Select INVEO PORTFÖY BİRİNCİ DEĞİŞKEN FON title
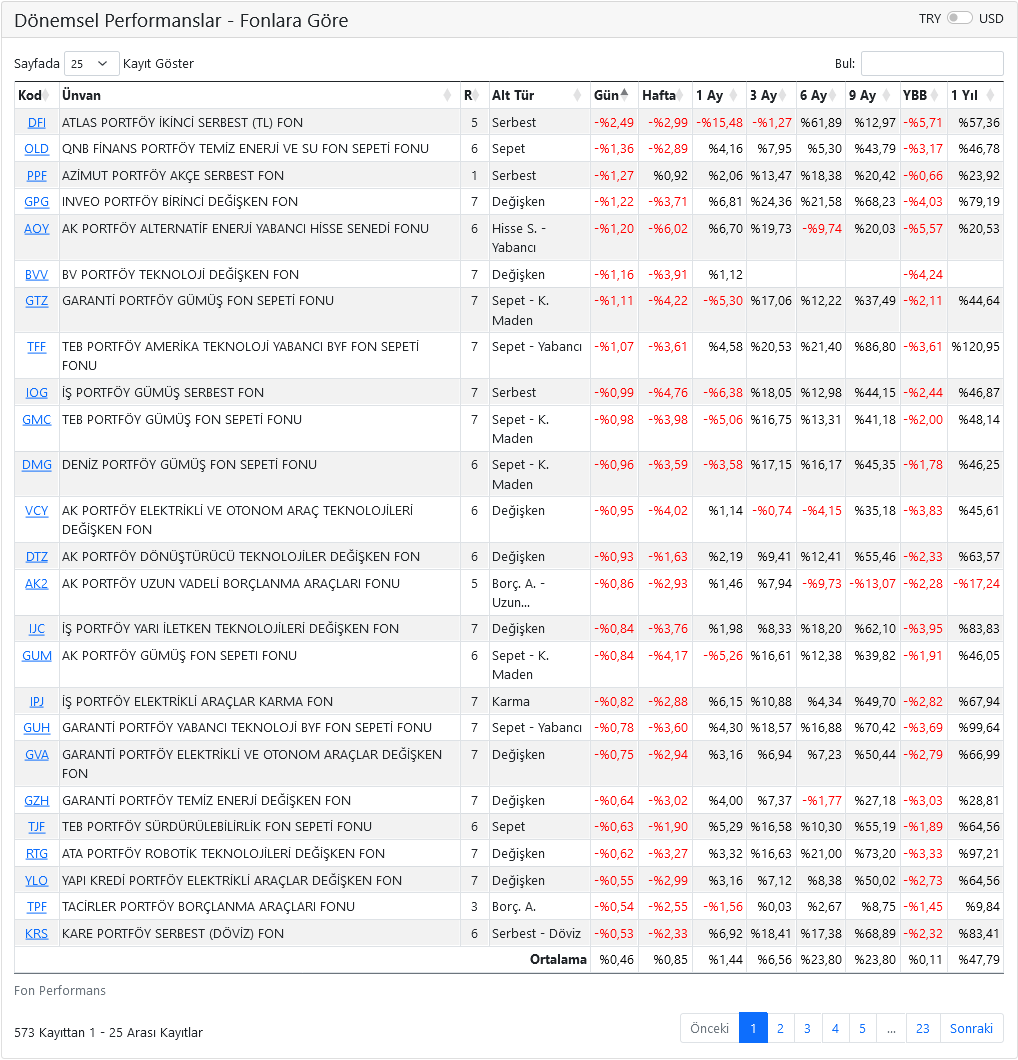The image size is (1018, 1060). [x=180, y=202]
